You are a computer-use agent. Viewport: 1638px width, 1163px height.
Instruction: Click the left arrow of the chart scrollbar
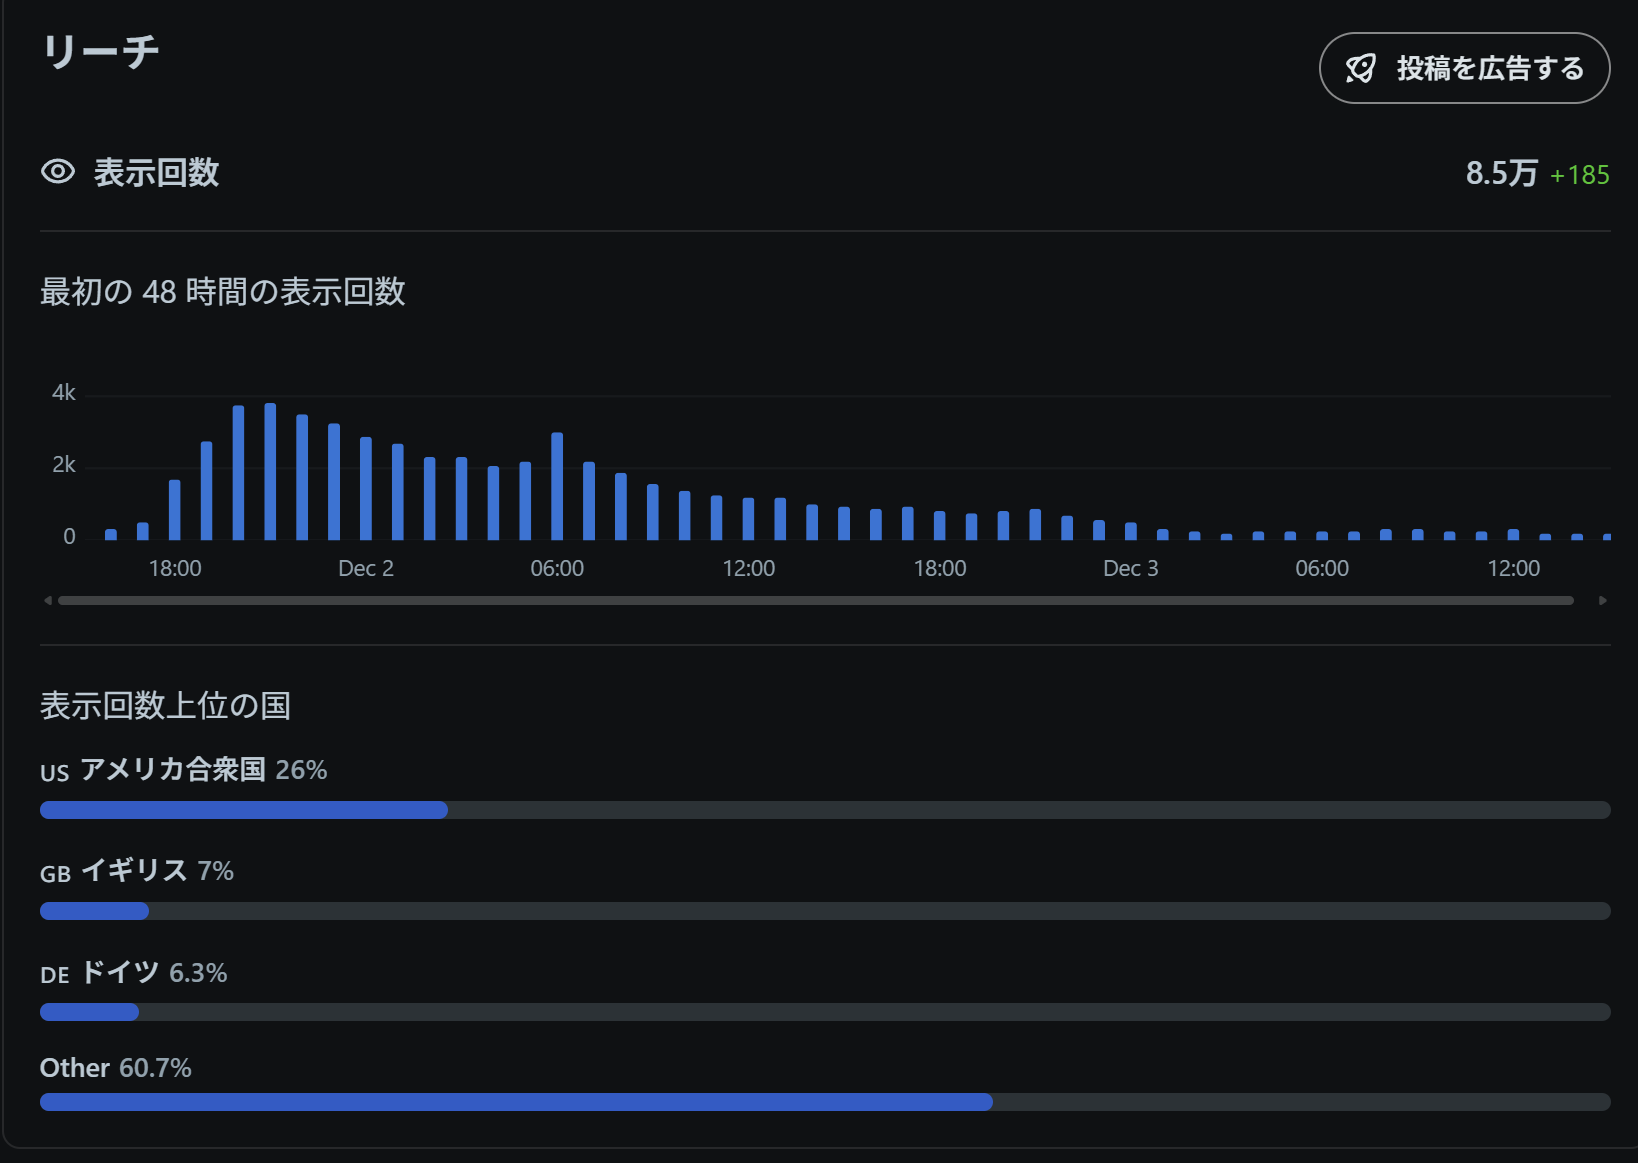coord(47,600)
